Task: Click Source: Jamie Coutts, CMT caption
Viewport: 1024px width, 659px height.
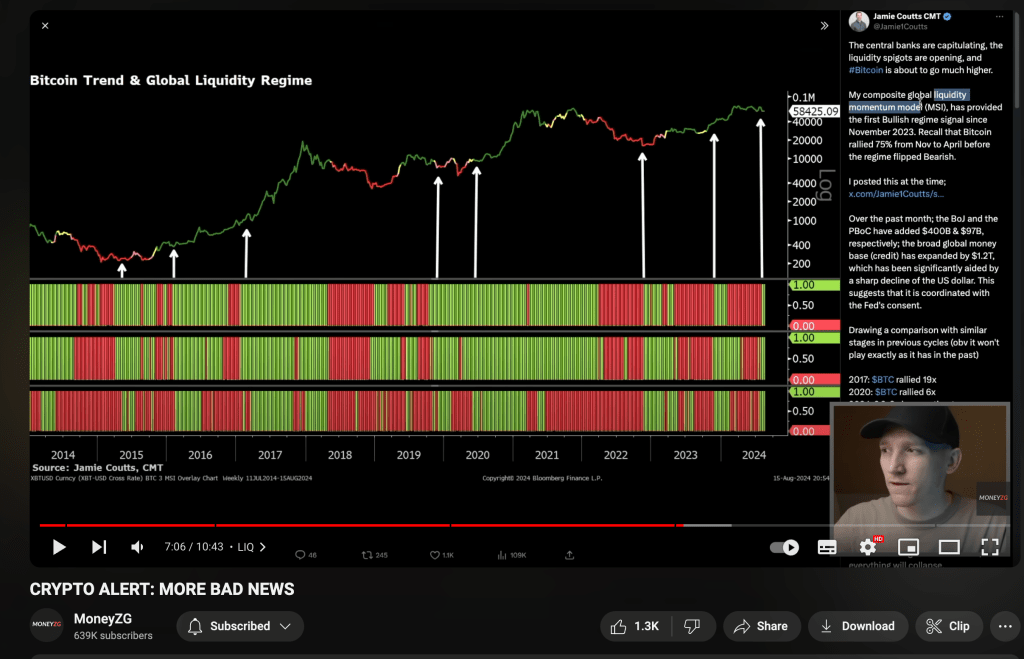Action: [98, 468]
